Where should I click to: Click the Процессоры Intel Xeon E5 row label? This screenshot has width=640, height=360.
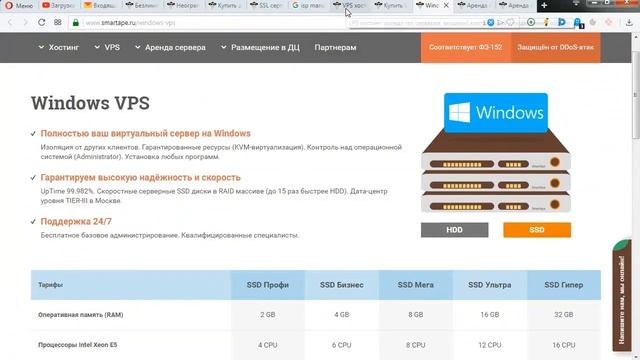78,345
